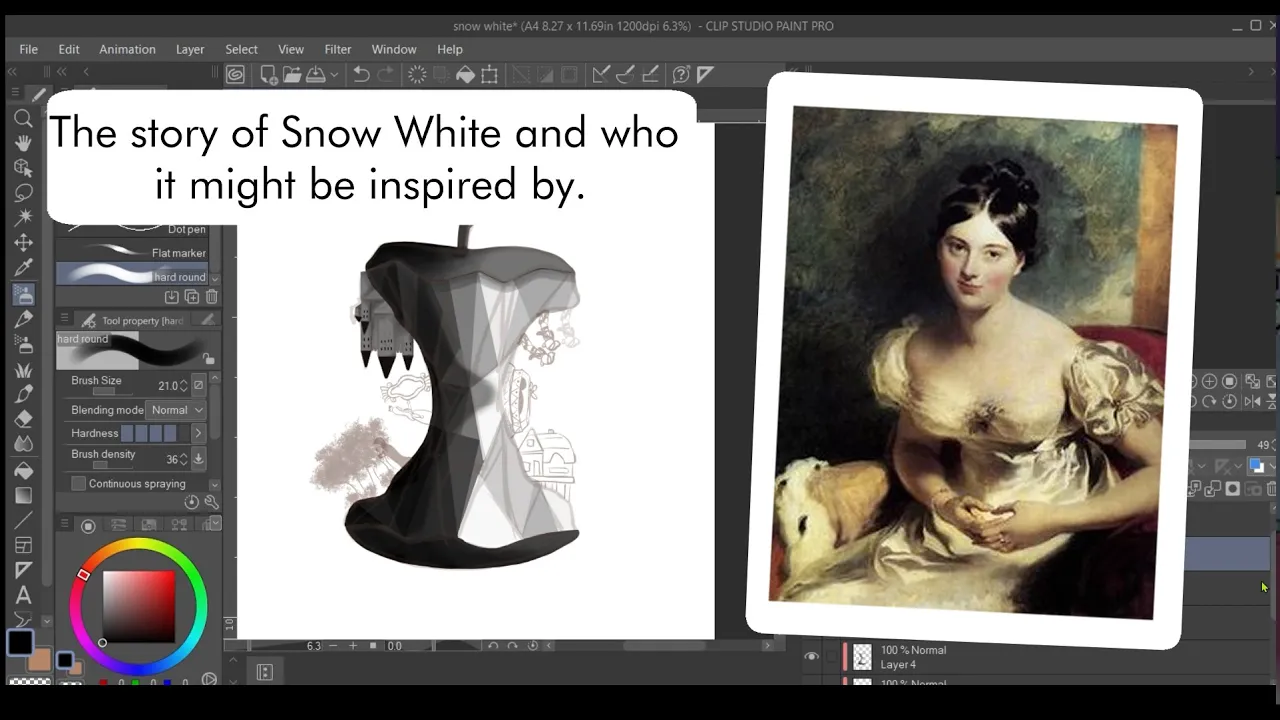Screen dimensions: 1280x720
Task: Select the Auto select magic wand tool
Action: 23,217
